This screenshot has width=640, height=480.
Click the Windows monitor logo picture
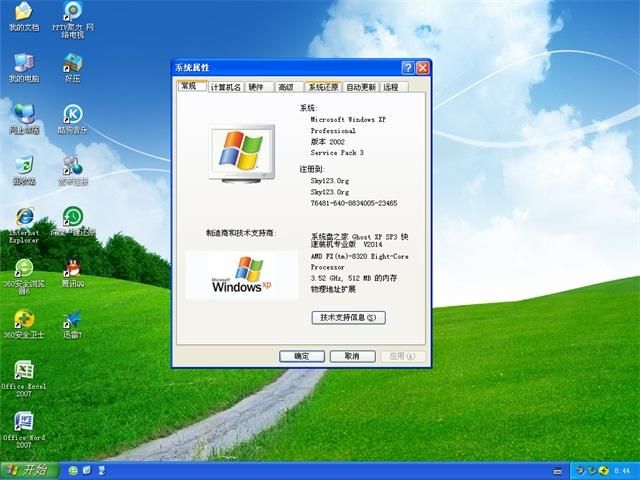tap(242, 153)
